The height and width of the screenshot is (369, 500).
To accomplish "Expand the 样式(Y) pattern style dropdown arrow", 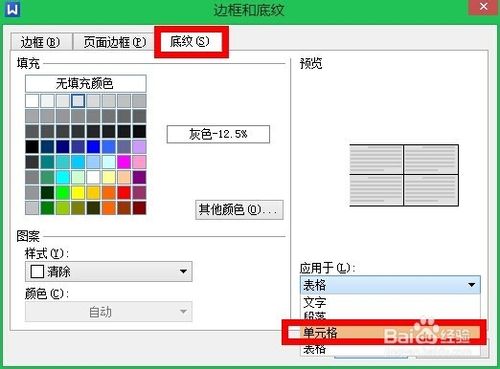I will [x=183, y=271].
